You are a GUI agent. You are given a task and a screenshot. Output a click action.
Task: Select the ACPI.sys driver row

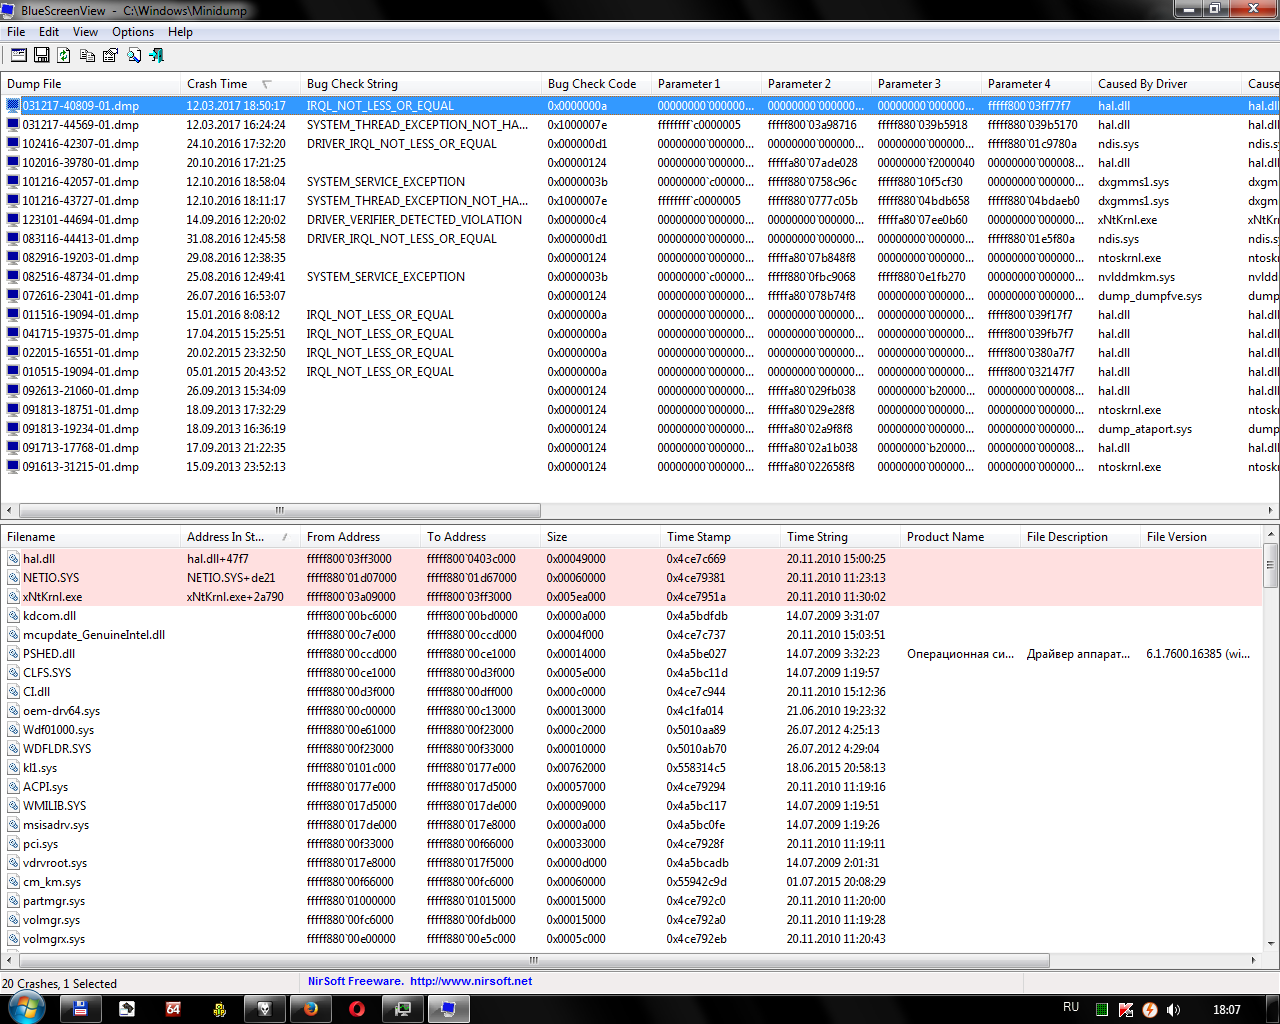pyautogui.click(x=631, y=786)
